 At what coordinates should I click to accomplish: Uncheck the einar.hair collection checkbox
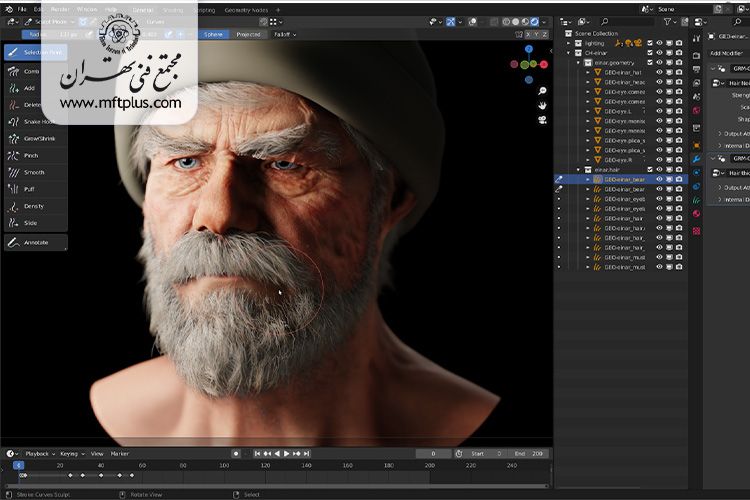650,169
